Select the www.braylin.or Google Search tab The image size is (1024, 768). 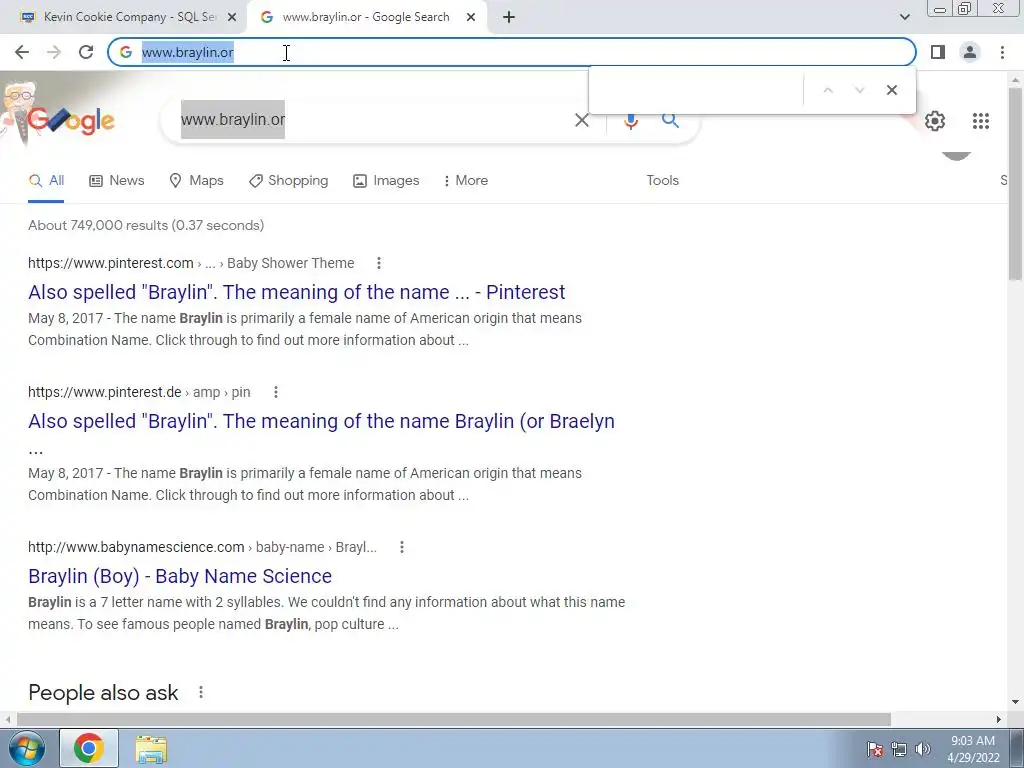click(366, 17)
